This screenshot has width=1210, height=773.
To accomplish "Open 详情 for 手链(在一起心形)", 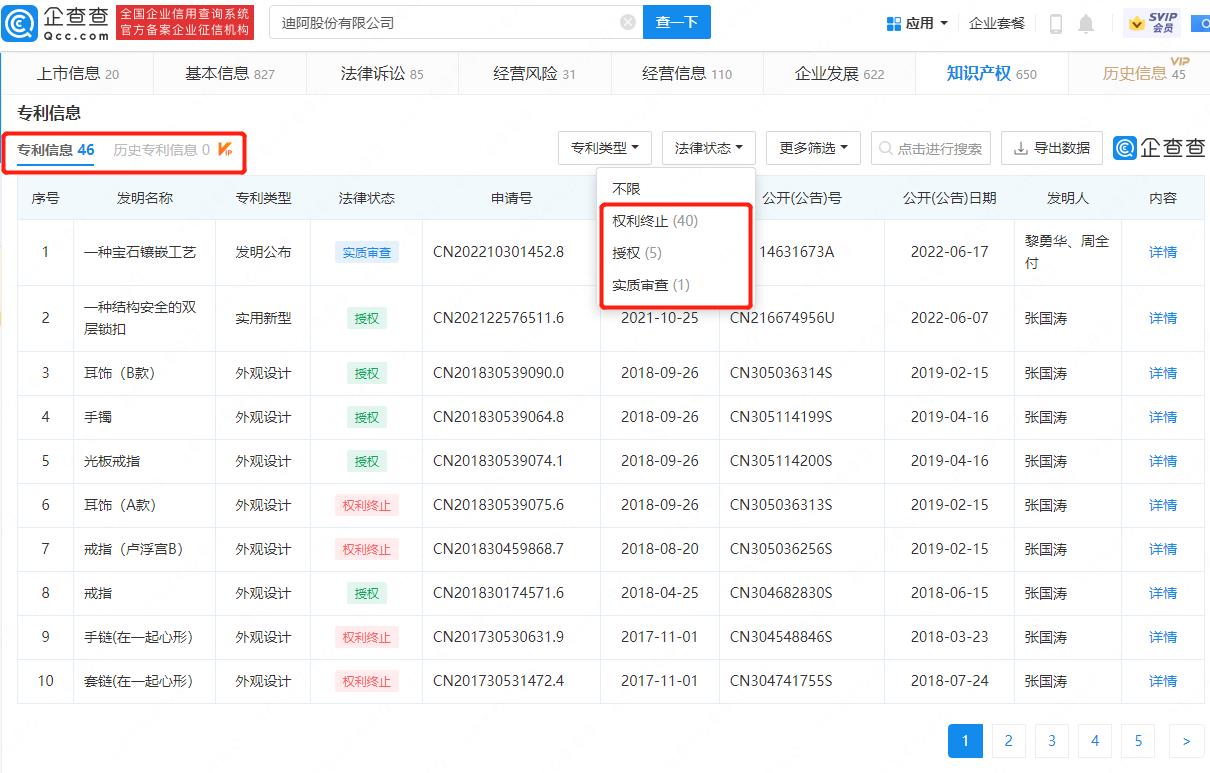I will (1163, 637).
